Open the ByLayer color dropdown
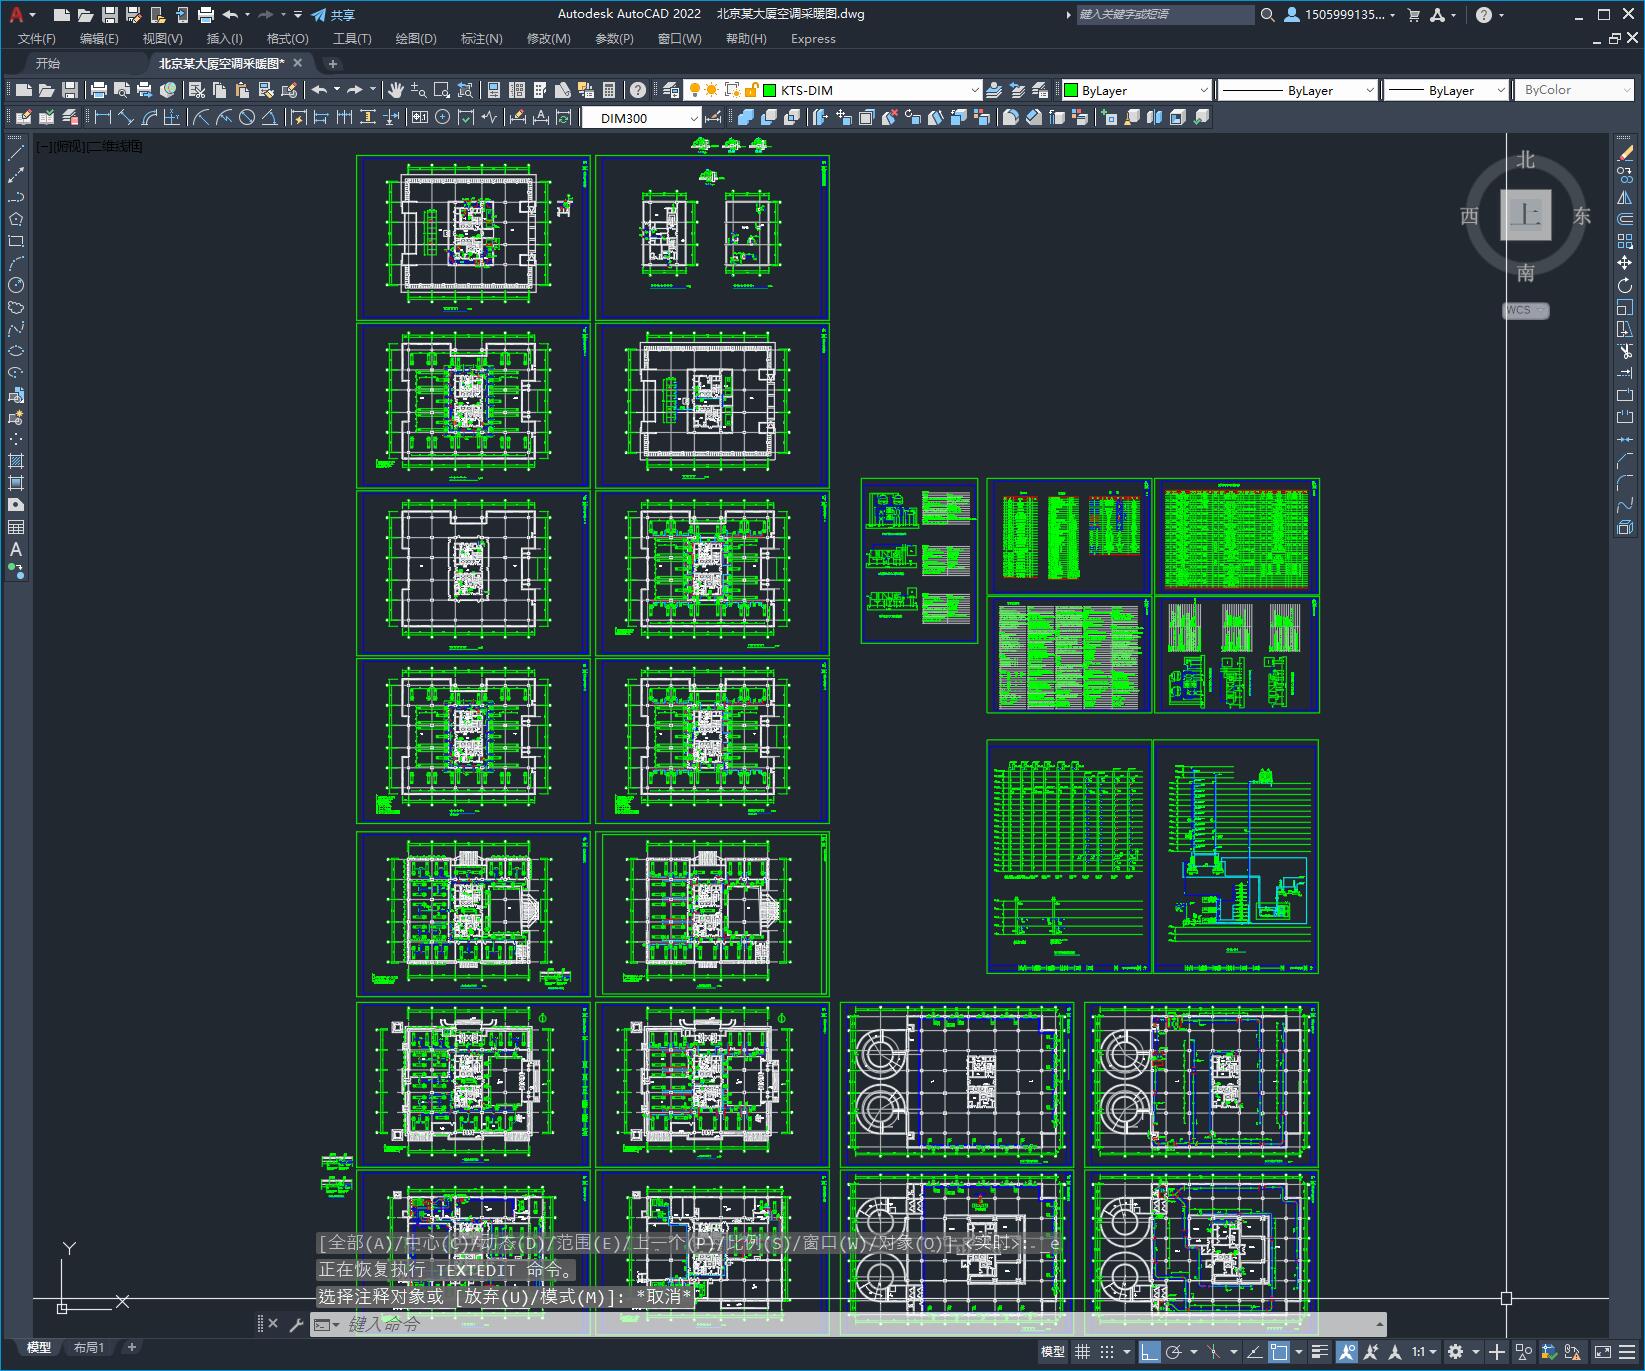The image size is (1645, 1371). 1203,90
